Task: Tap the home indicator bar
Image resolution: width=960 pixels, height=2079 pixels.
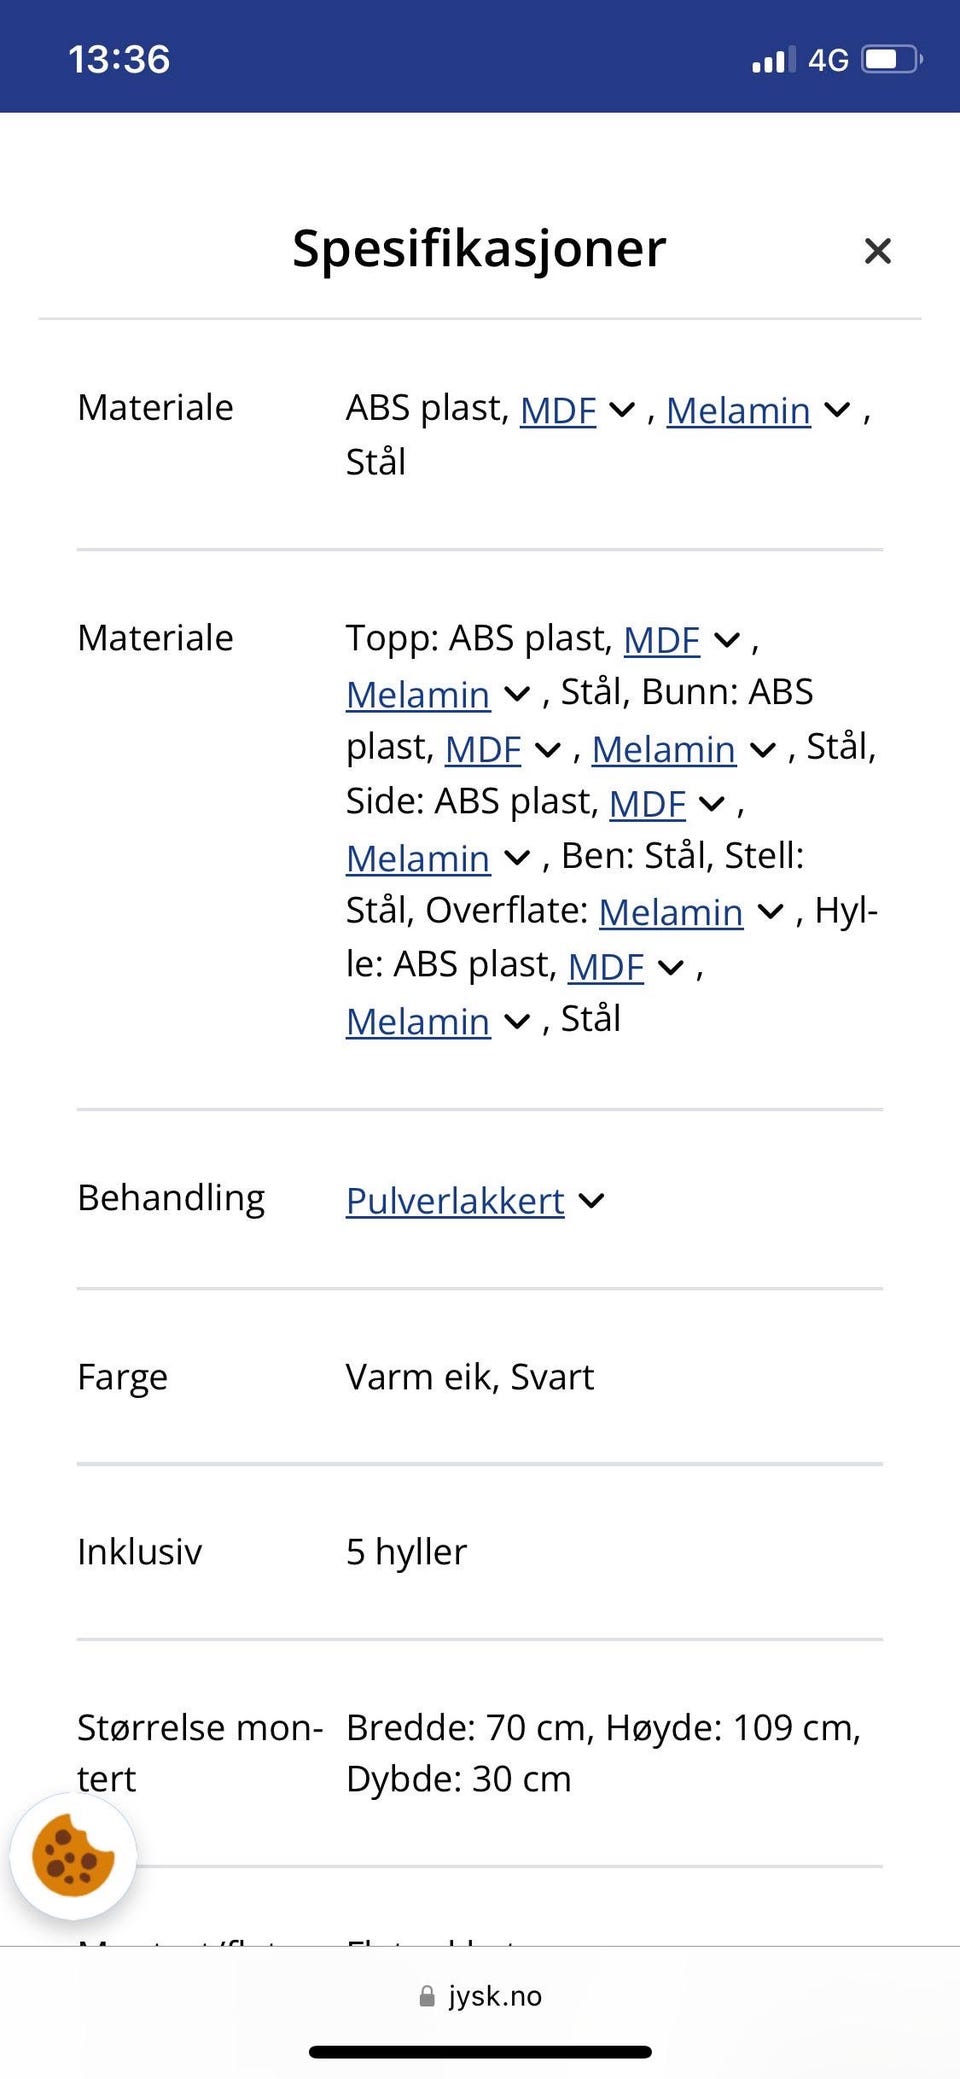Action: click(480, 2052)
